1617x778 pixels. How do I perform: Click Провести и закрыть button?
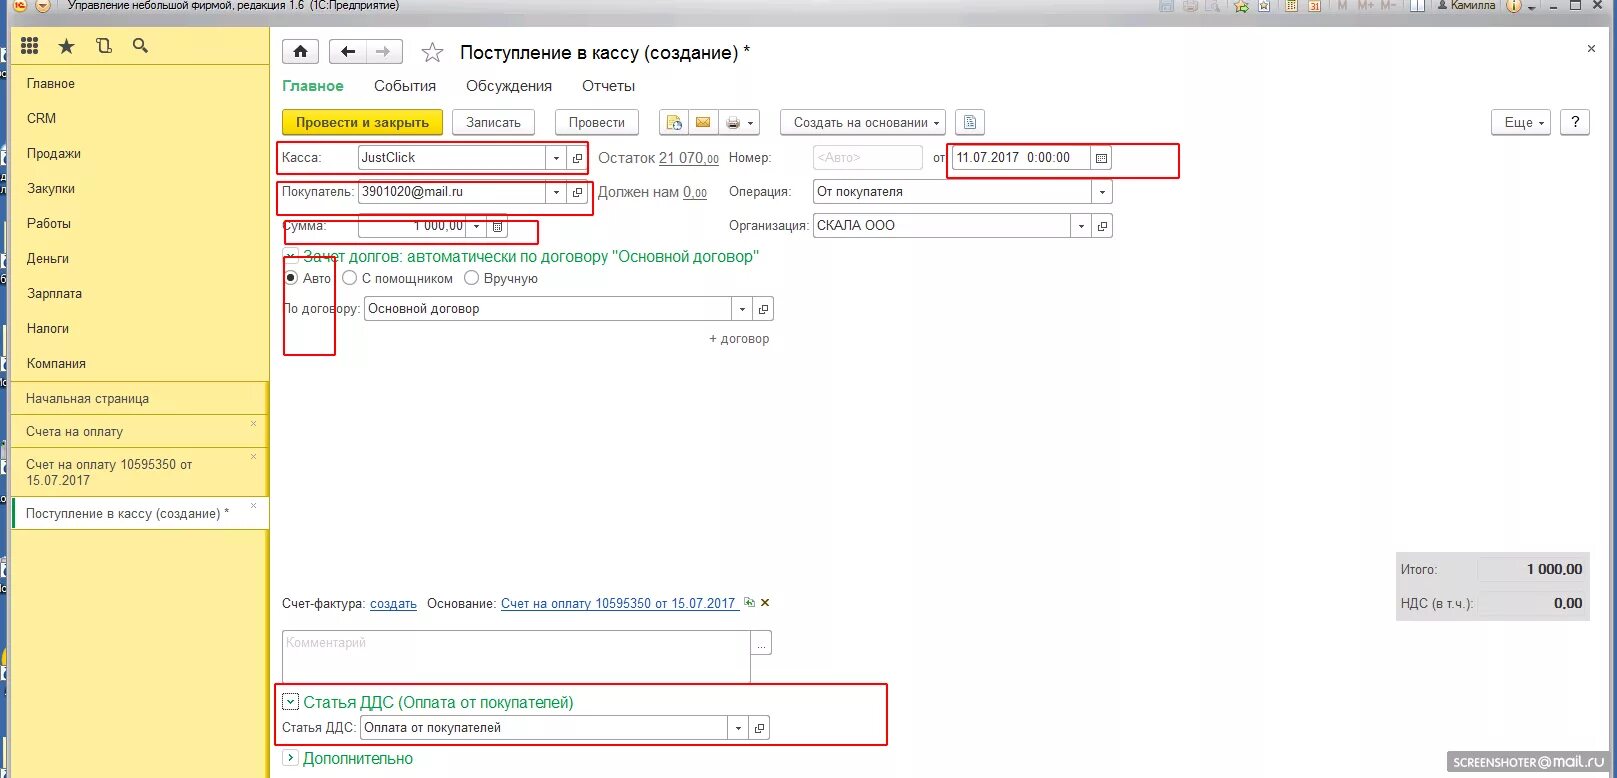tap(362, 122)
